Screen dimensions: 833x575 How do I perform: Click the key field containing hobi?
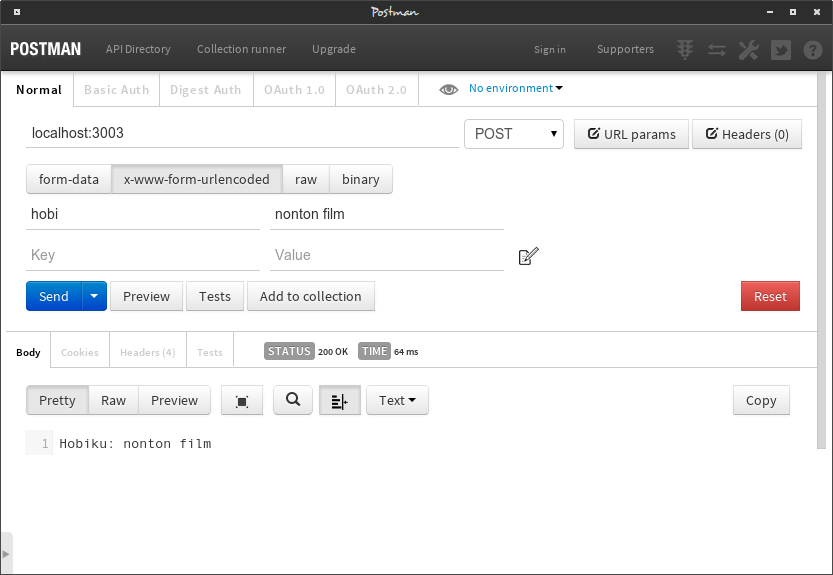pos(143,214)
